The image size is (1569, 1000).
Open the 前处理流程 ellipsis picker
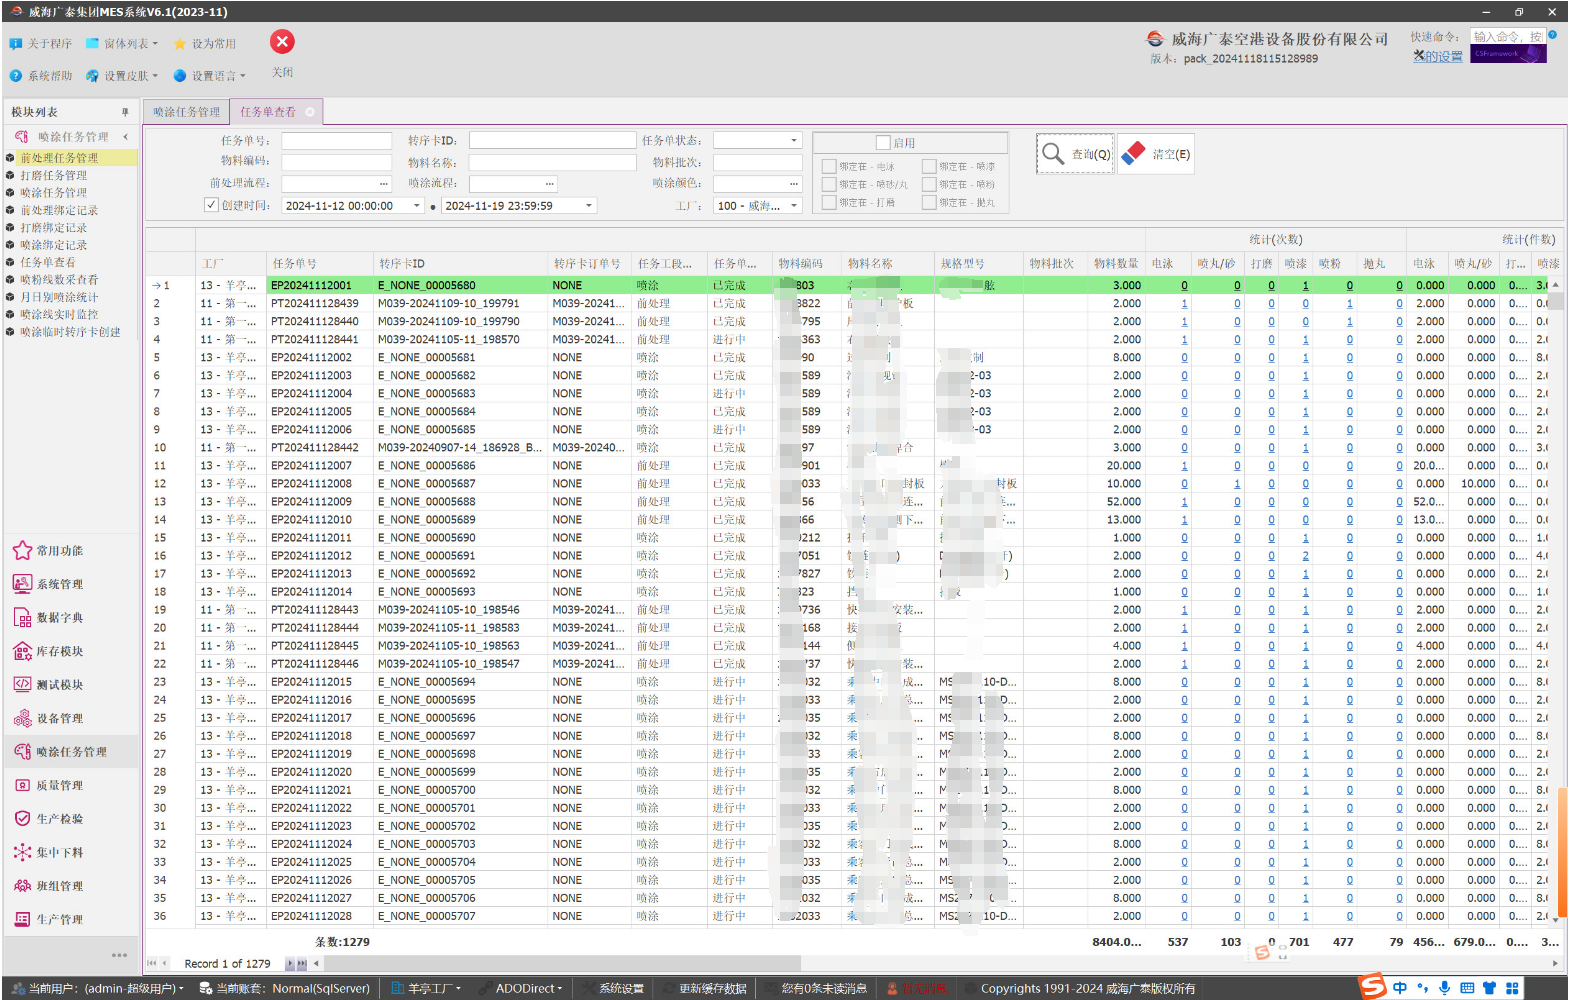[x=383, y=184]
